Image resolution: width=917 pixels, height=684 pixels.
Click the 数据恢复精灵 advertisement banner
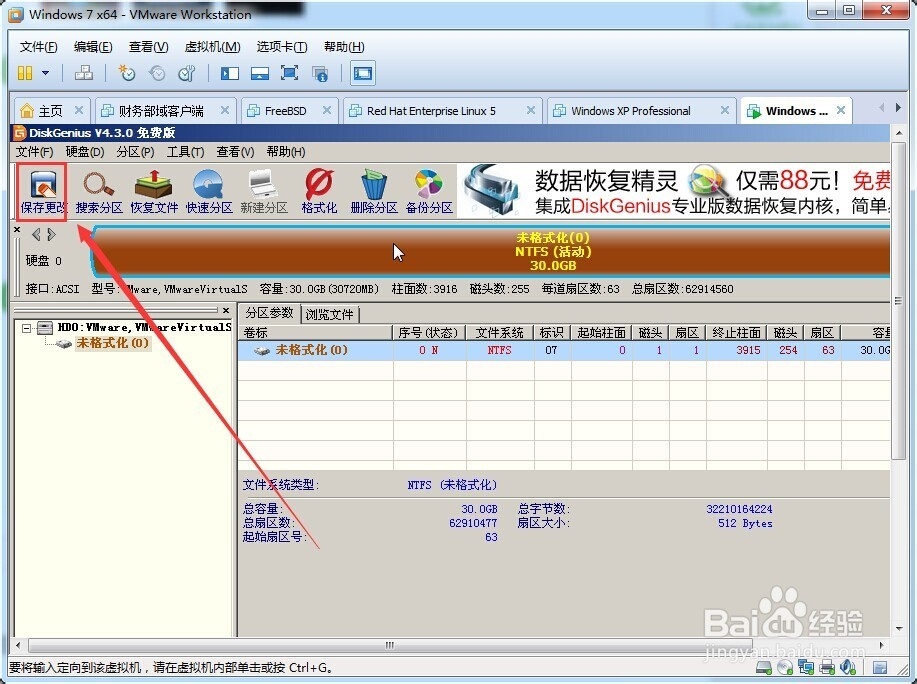(674, 191)
